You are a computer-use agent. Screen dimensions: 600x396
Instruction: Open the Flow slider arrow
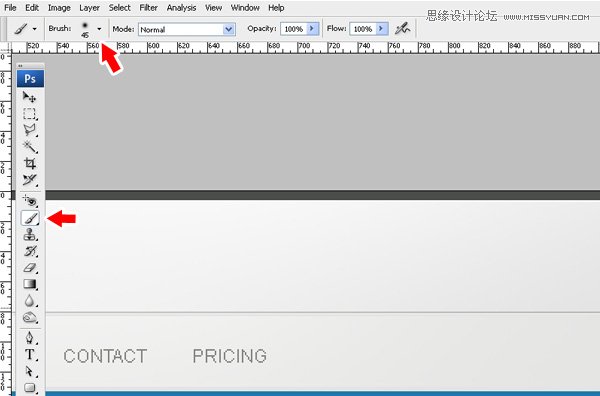[381, 29]
